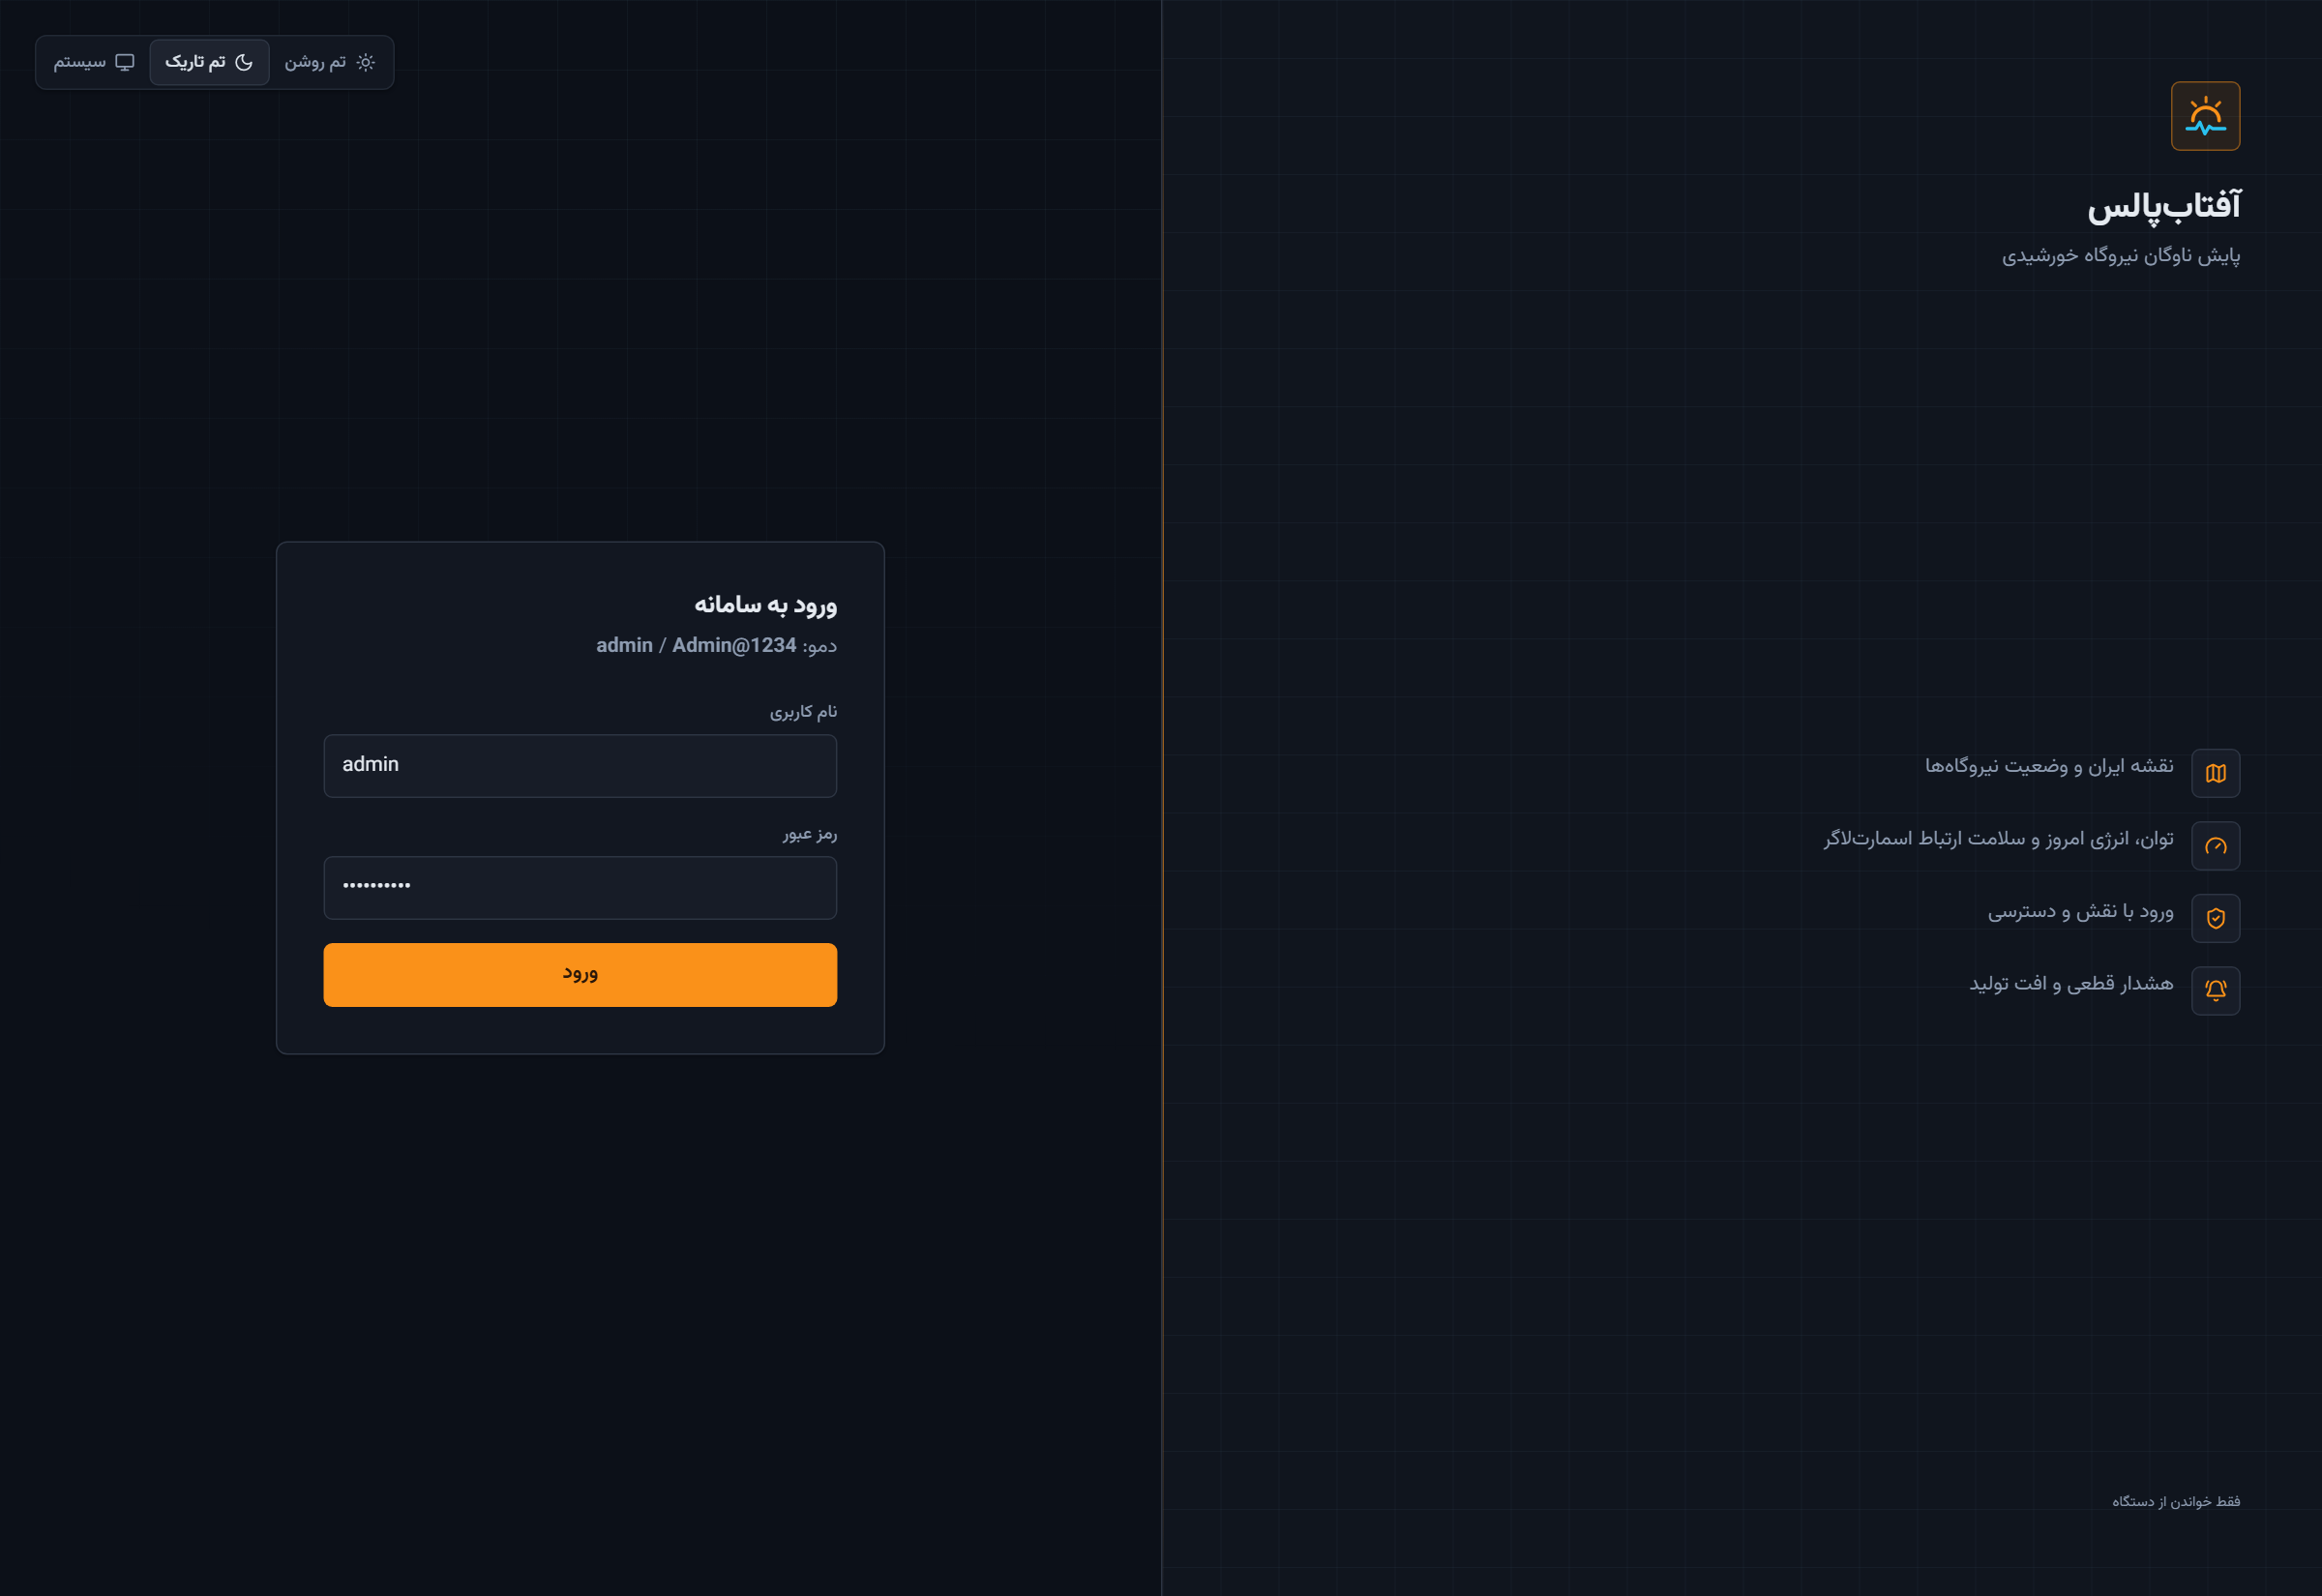Image resolution: width=2322 pixels, height=1596 pixels.
Task: Click the text هشدار قطعی و افت تولید
Action: [2071, 984]
